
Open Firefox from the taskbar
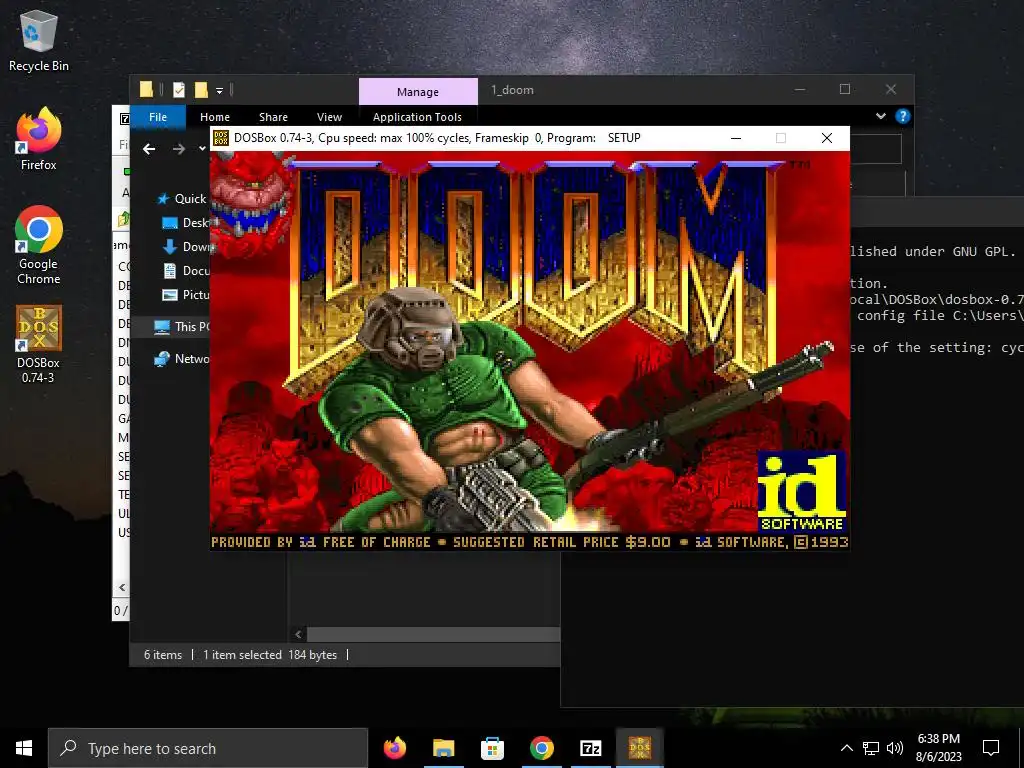[394, 748]
